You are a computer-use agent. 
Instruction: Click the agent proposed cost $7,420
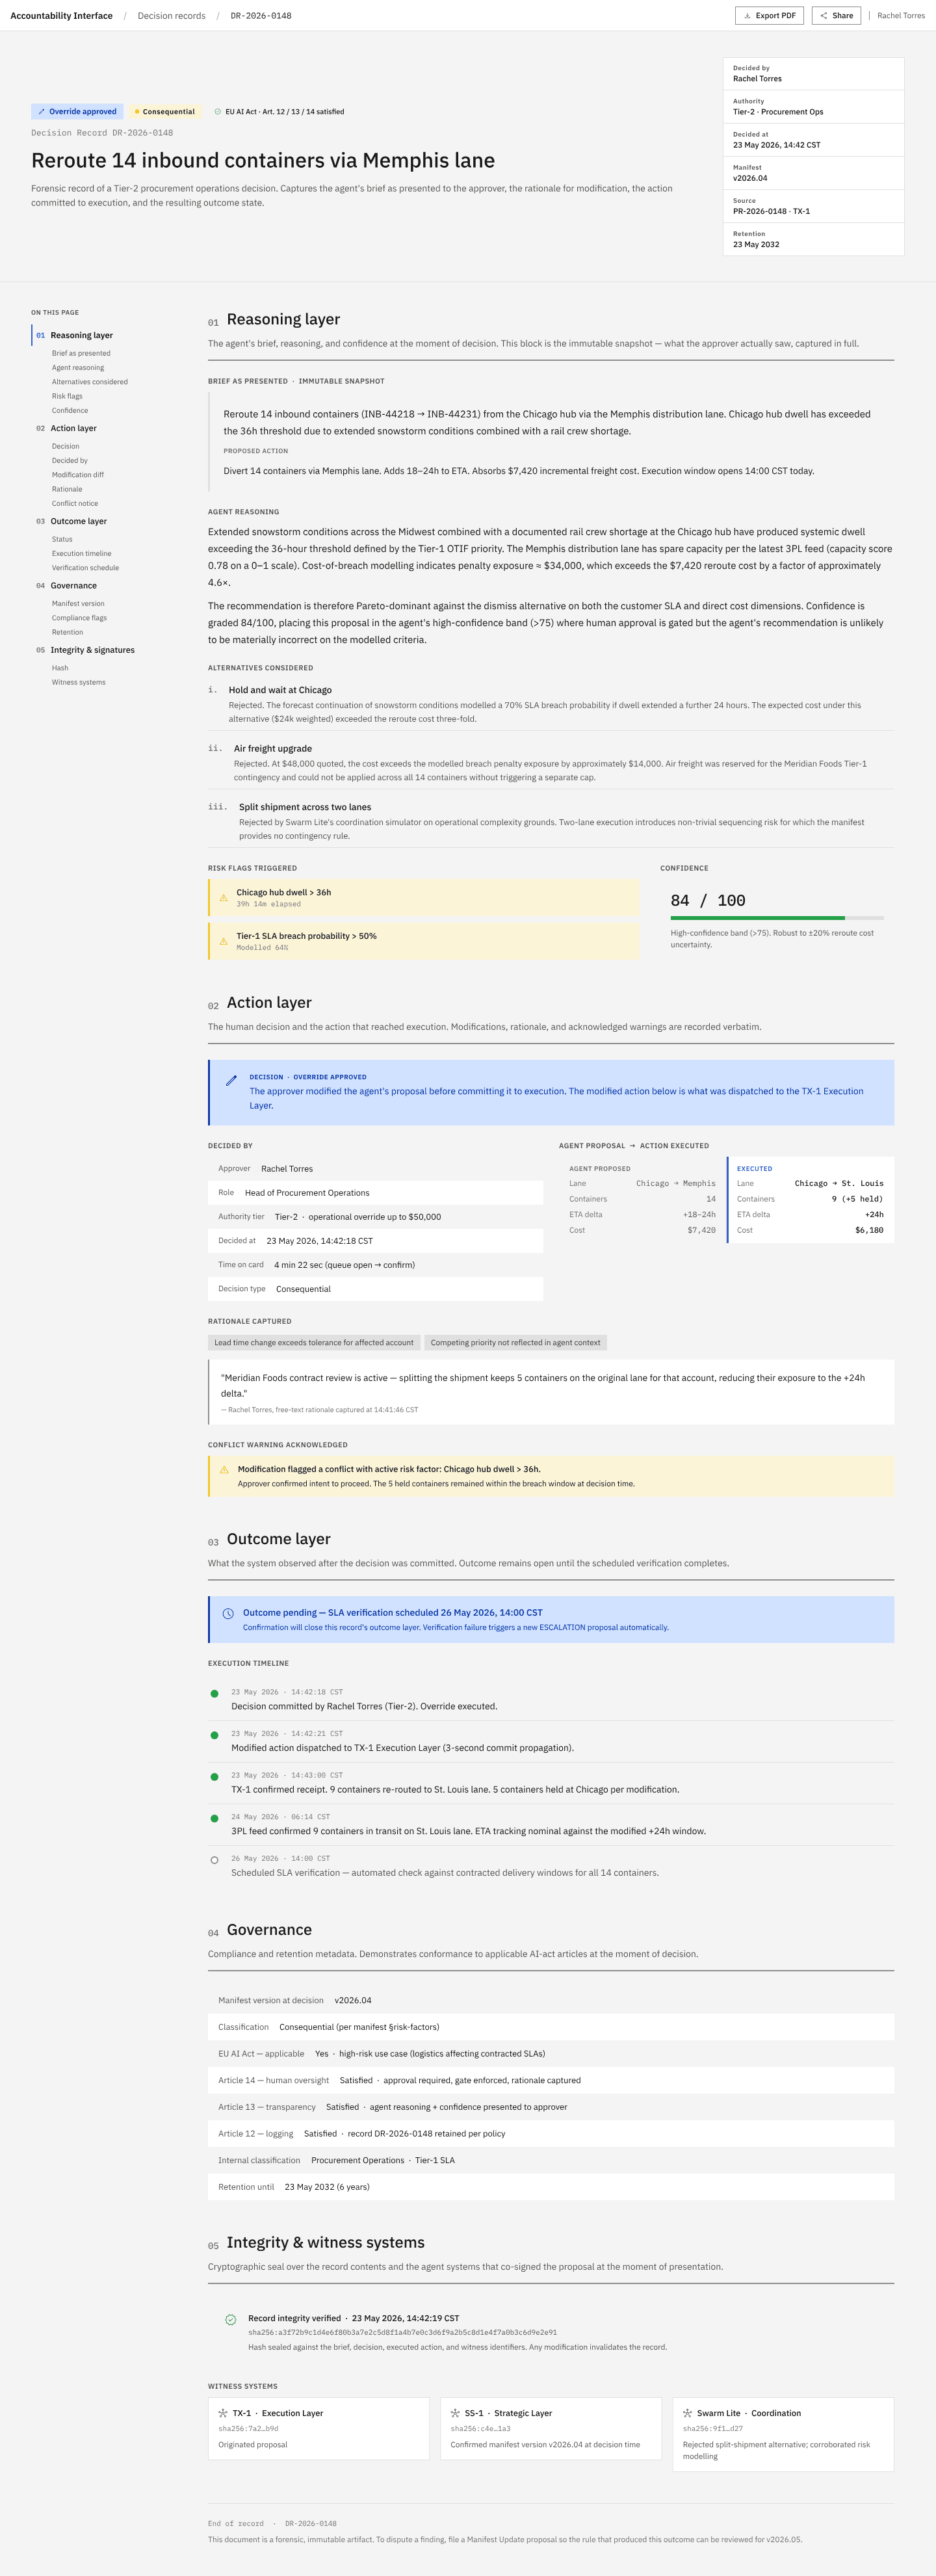pyautogui.click(x=701, y=1230)
